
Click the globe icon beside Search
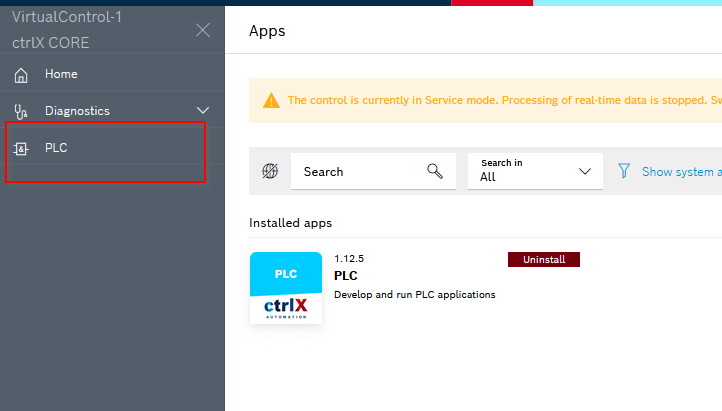pyautogui.click(x=270, y=171)
